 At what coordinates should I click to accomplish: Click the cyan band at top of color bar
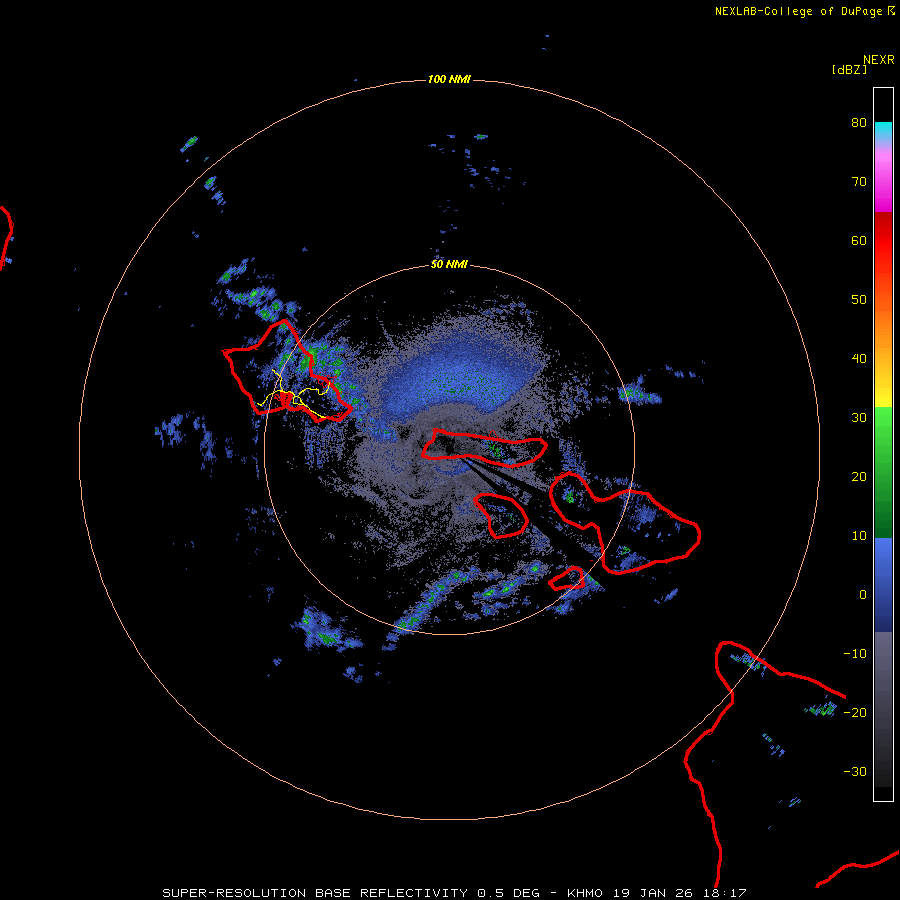coord(883,131)
